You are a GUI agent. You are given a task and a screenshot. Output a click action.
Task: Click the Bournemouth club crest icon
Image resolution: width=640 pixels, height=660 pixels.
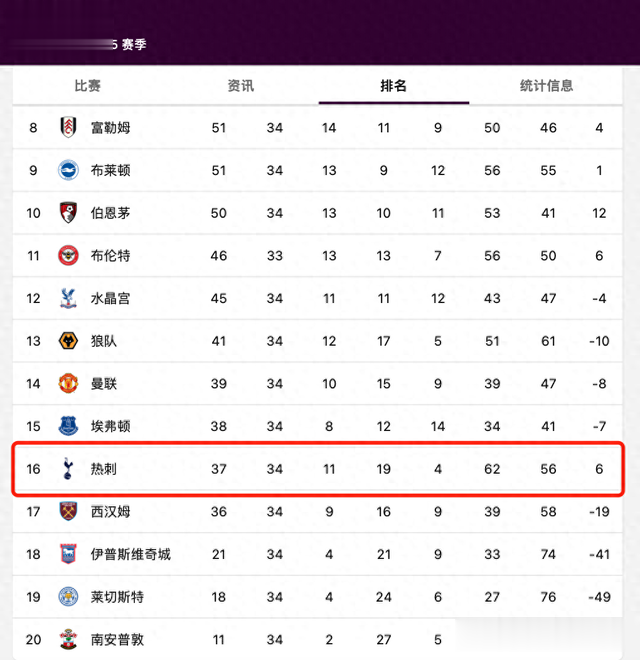(68, 213)
